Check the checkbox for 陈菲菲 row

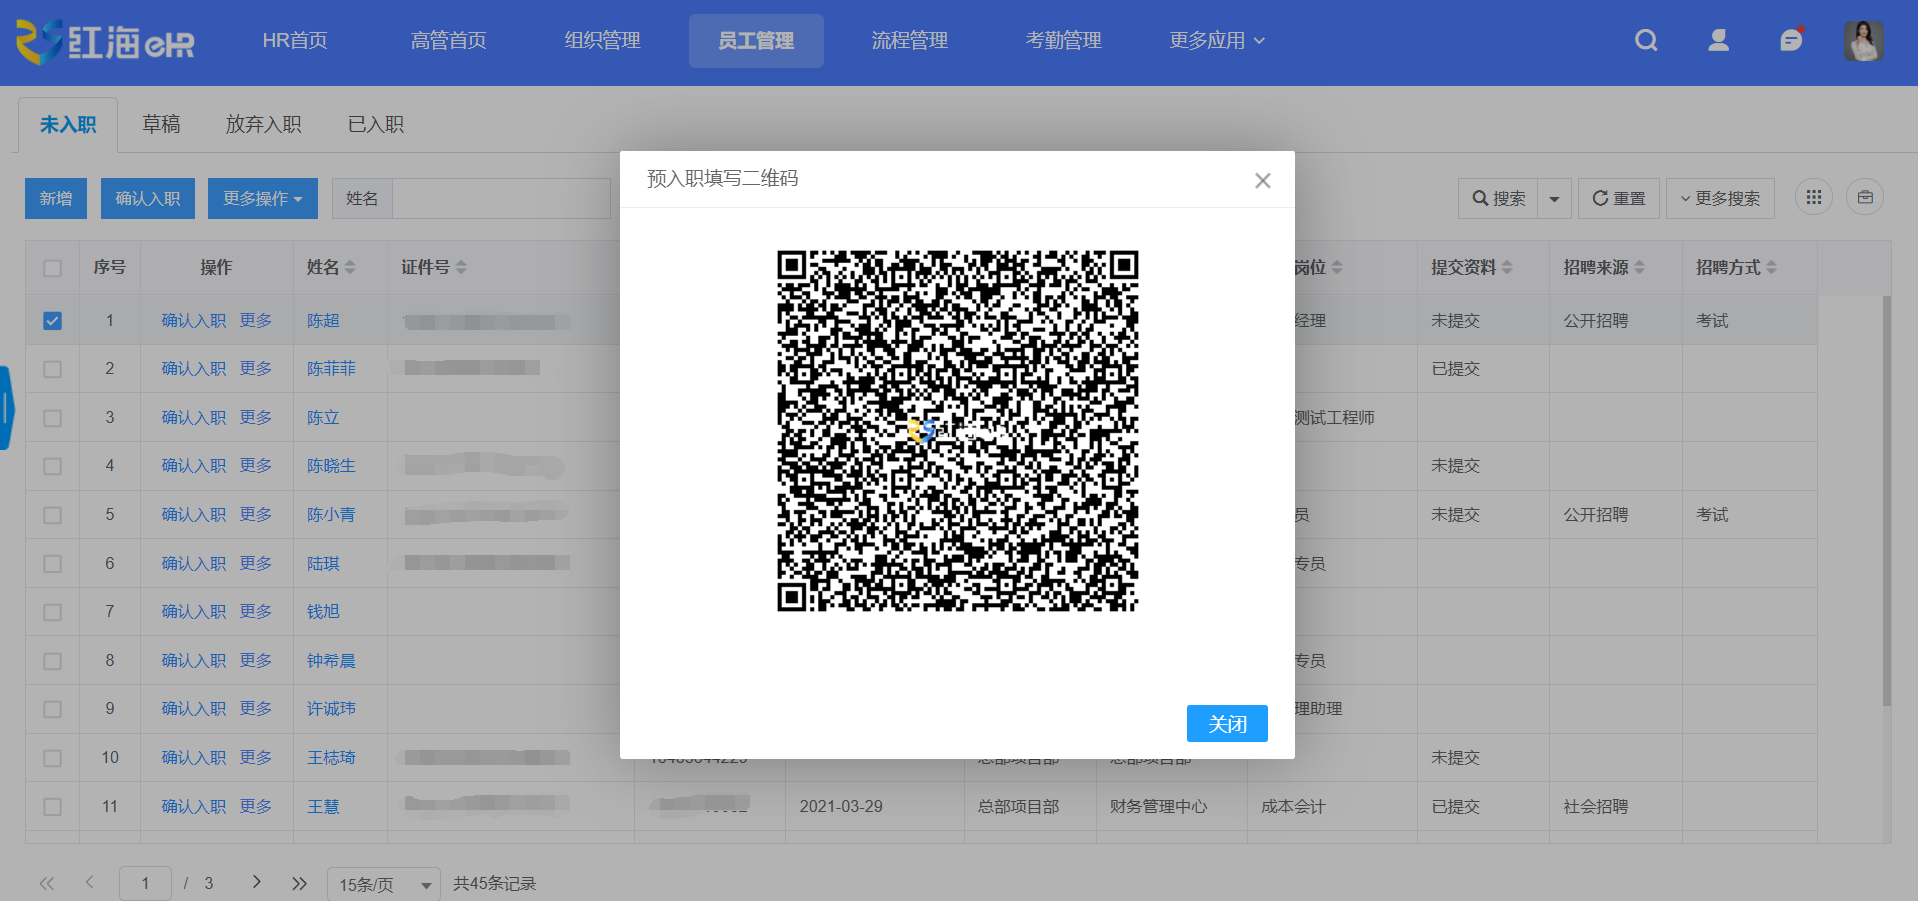pos(53,369)
